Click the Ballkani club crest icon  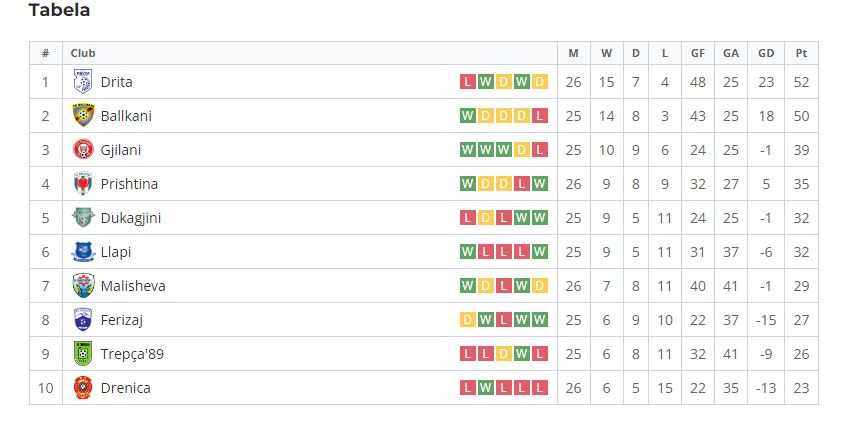pos(83,116)
